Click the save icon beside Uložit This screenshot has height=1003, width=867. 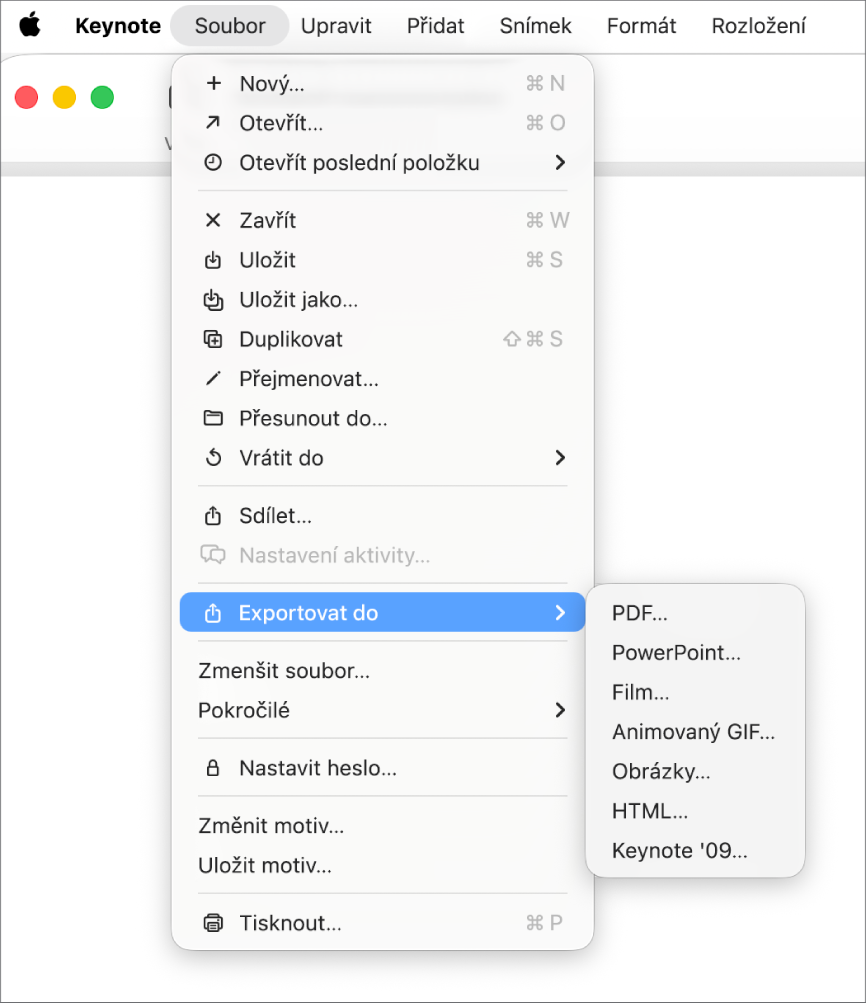coord(213,260)
